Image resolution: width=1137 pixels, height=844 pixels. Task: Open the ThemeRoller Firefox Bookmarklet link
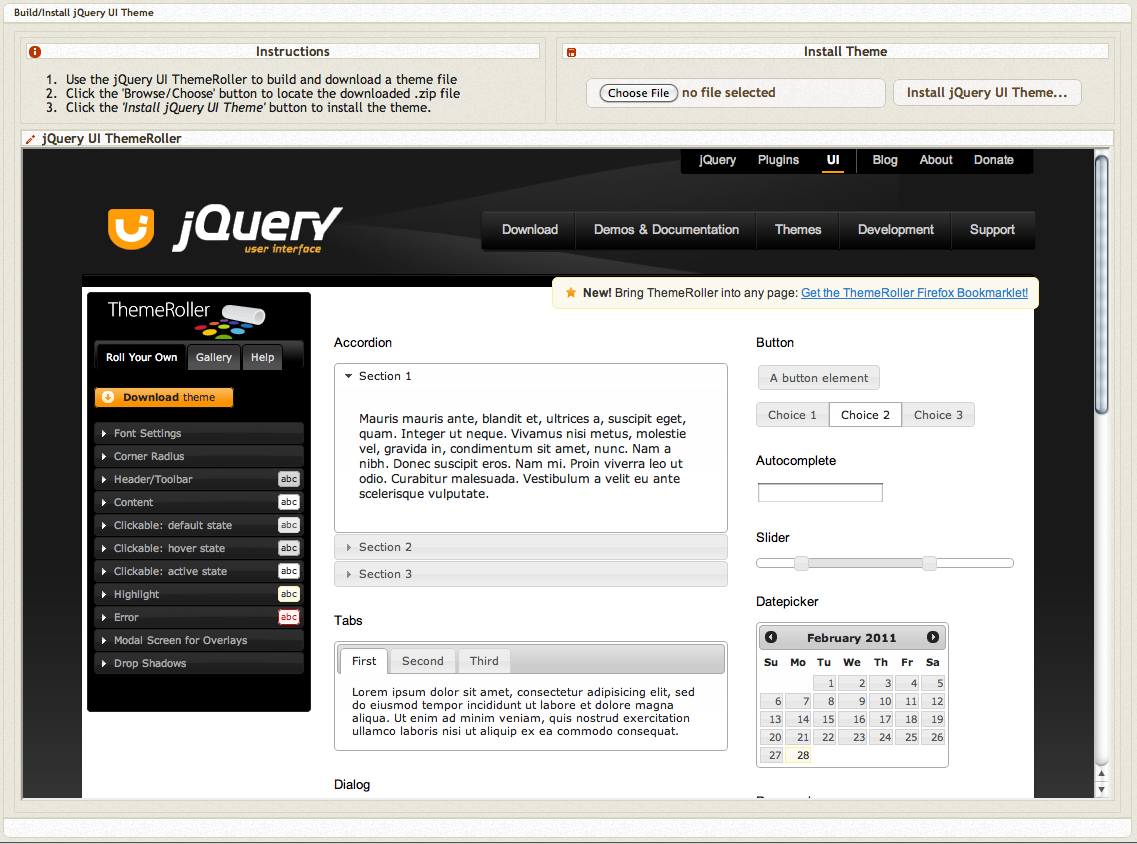914,293
